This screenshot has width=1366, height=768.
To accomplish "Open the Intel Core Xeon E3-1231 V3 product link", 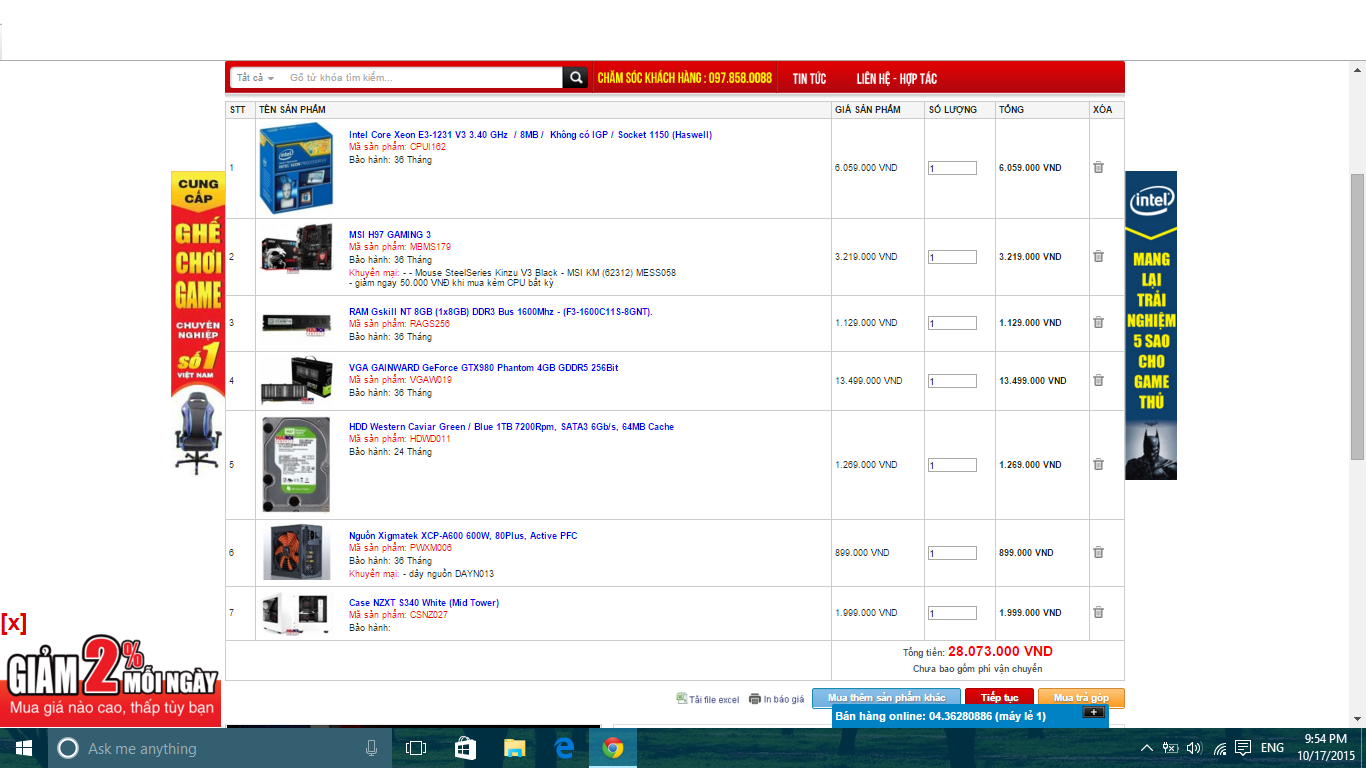I will pos(530,135).
